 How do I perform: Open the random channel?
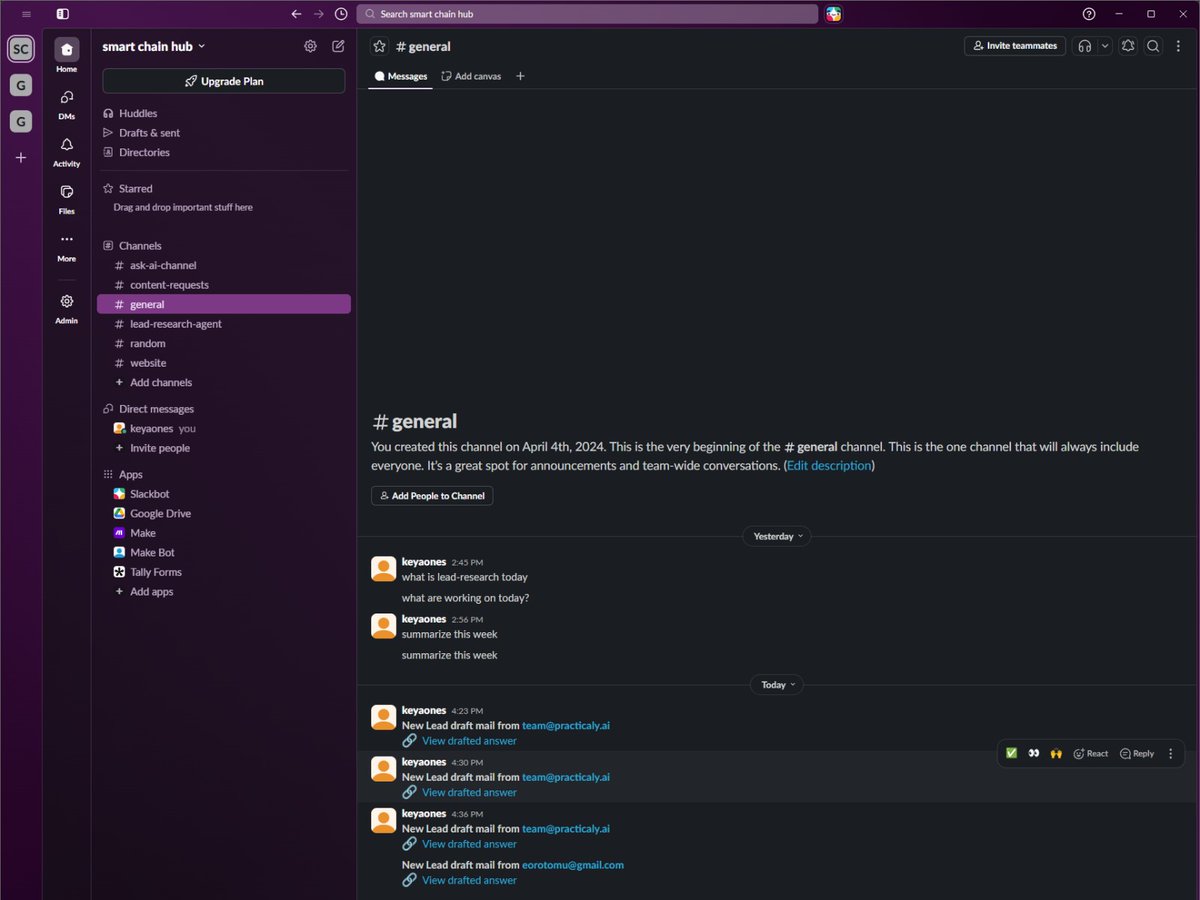pos(224,344)
